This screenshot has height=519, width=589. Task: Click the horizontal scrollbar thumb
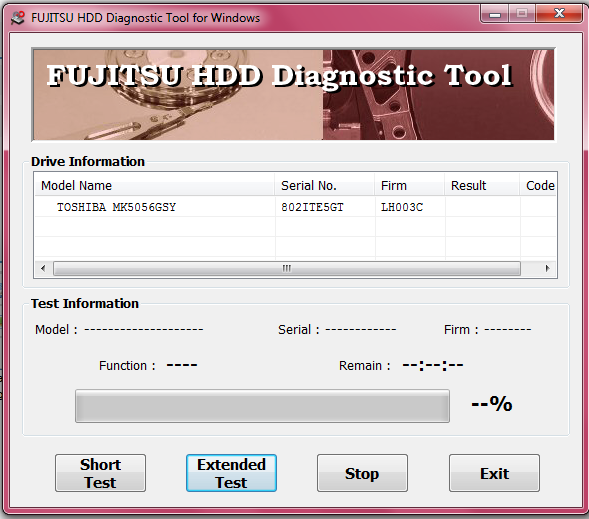(287, 268)
